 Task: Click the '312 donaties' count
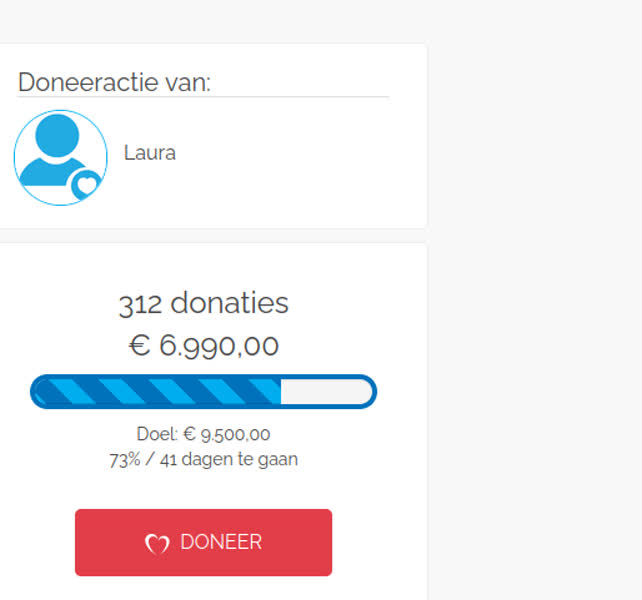point(203,303)
